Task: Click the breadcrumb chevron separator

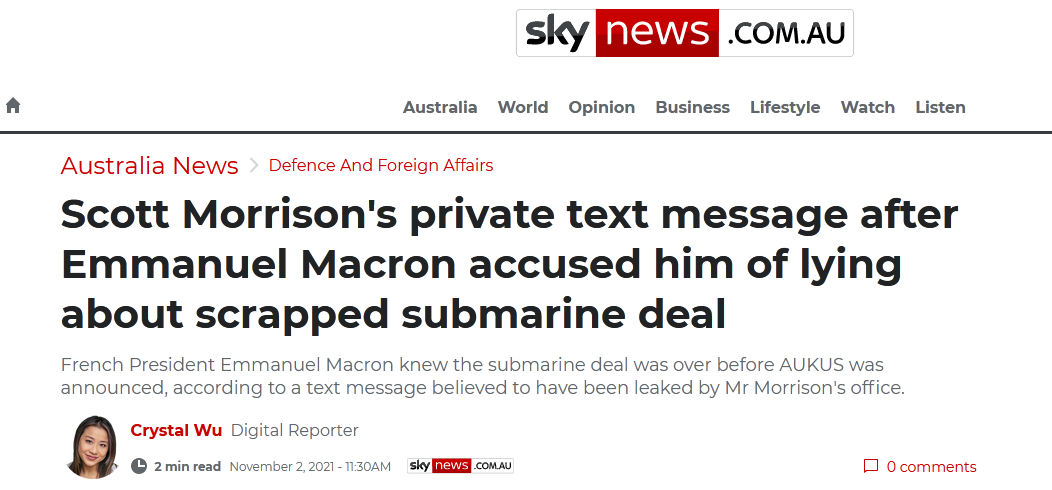Action: [254, 165]
